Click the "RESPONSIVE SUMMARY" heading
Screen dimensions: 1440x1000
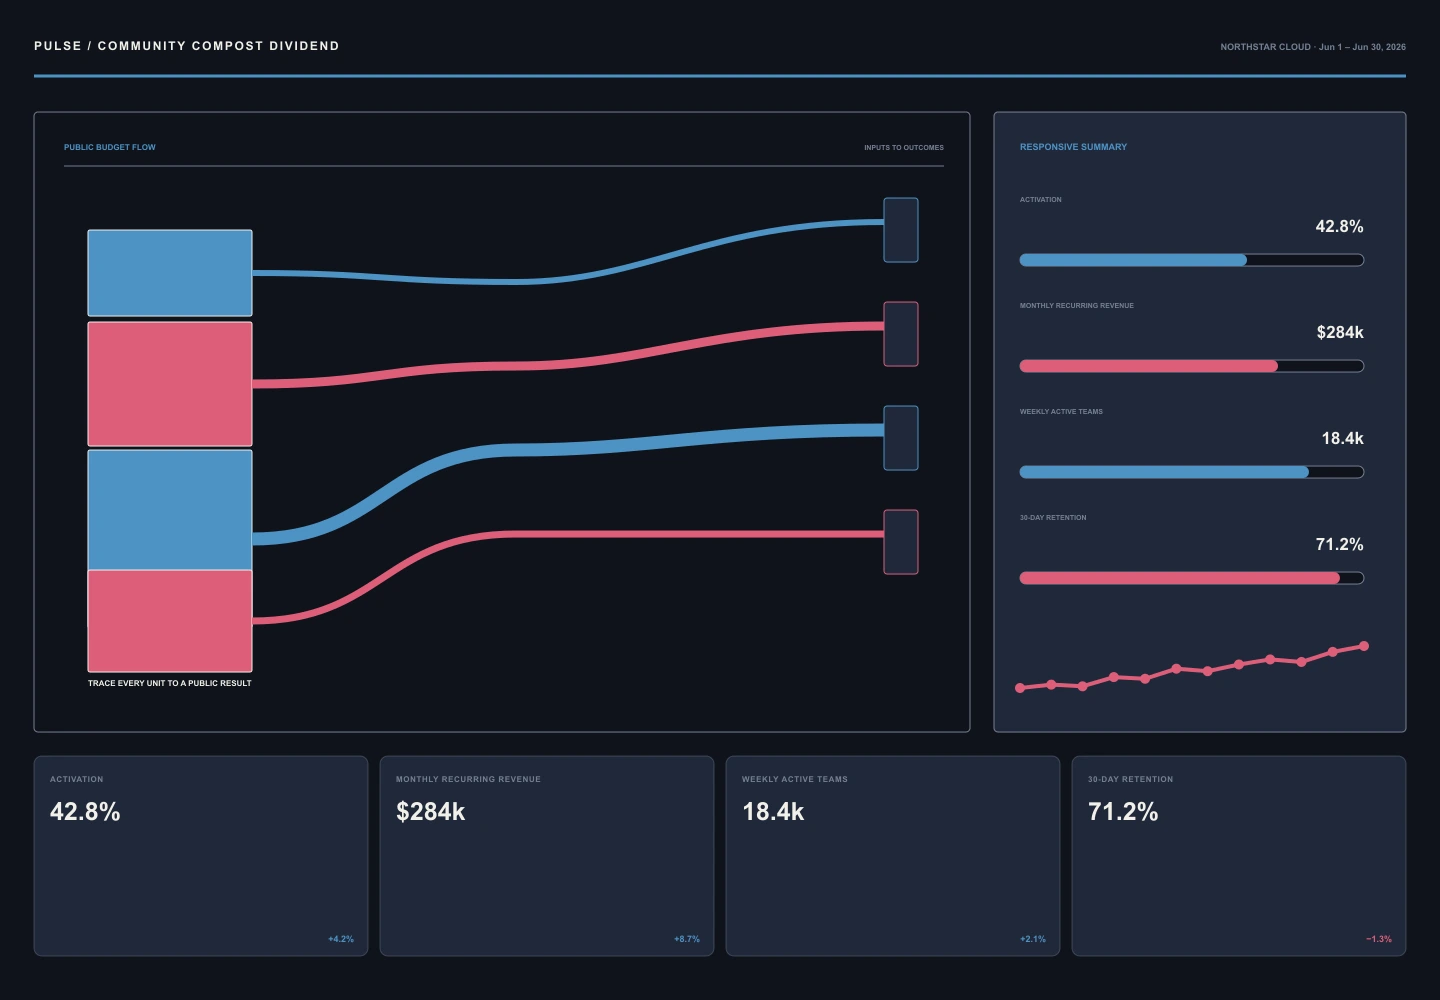1073,147
